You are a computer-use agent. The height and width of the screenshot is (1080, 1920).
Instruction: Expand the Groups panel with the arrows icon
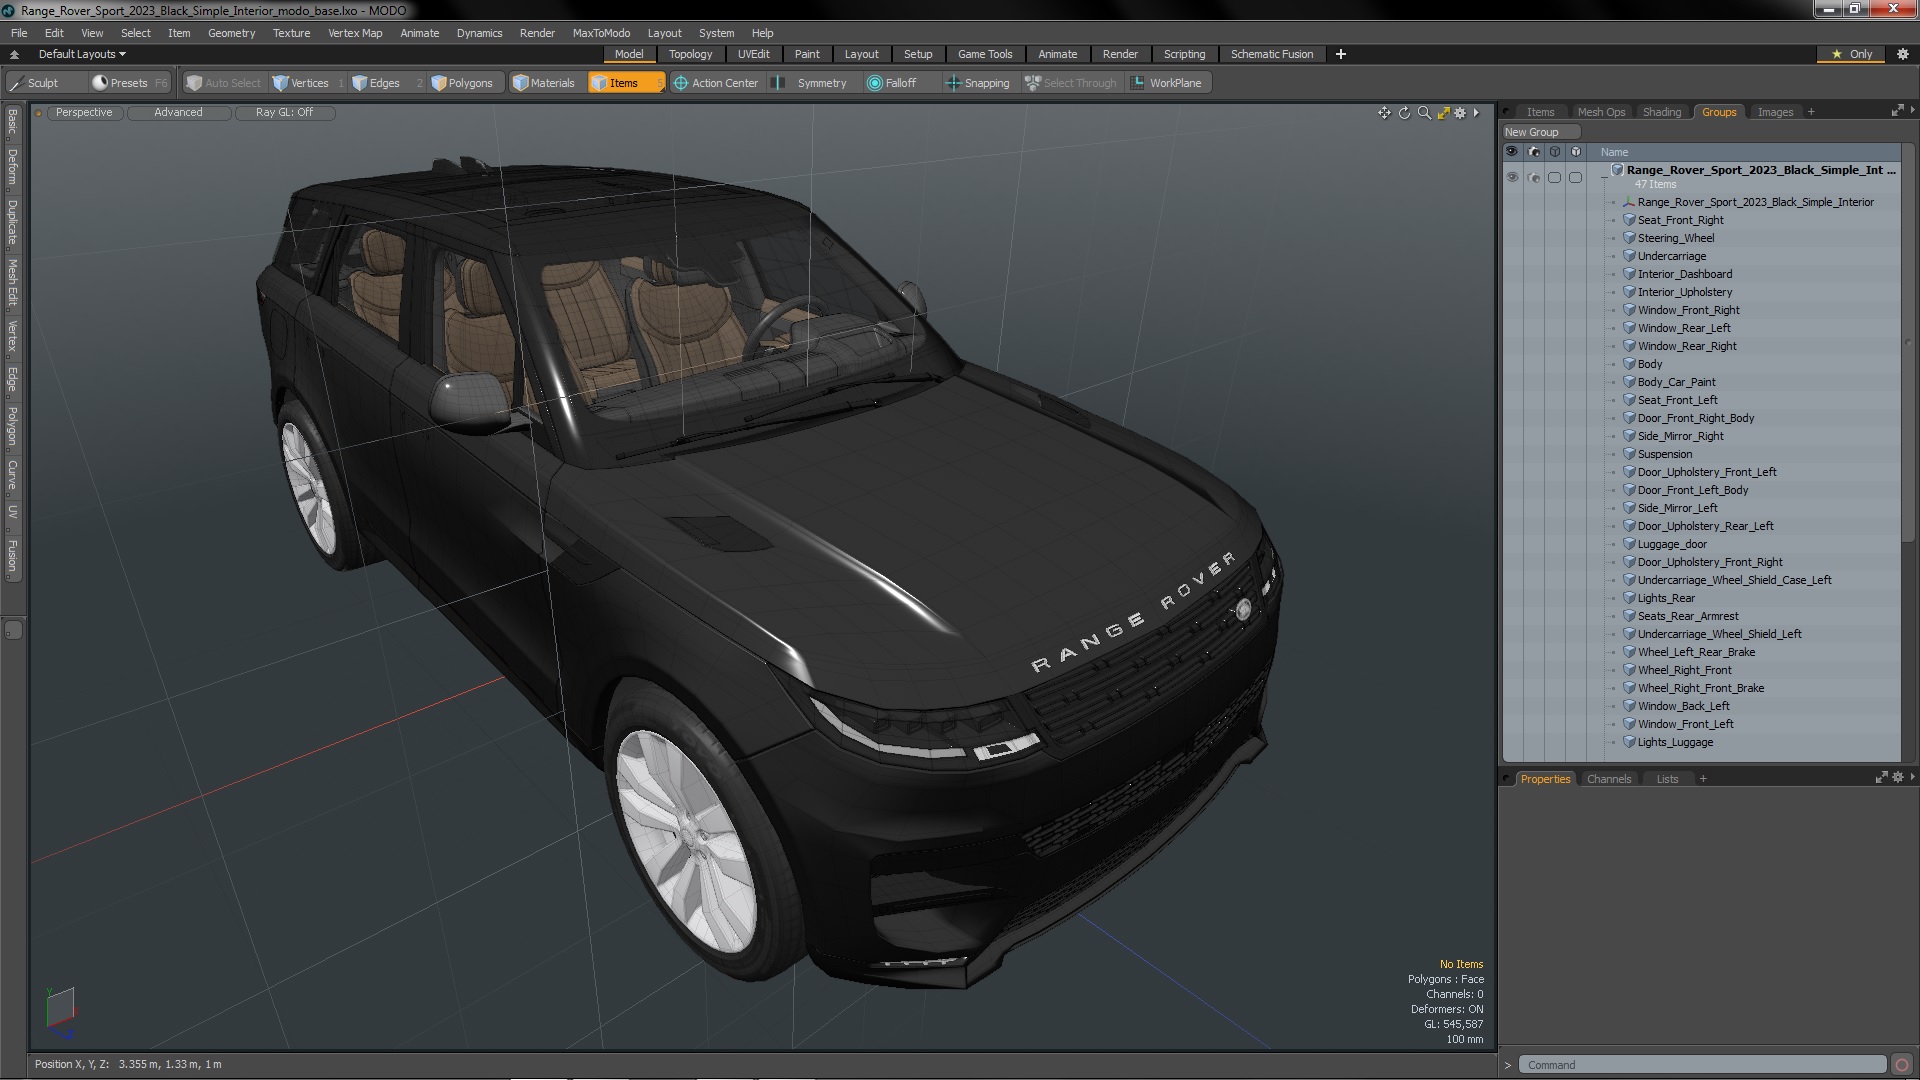coord(1897,111)
